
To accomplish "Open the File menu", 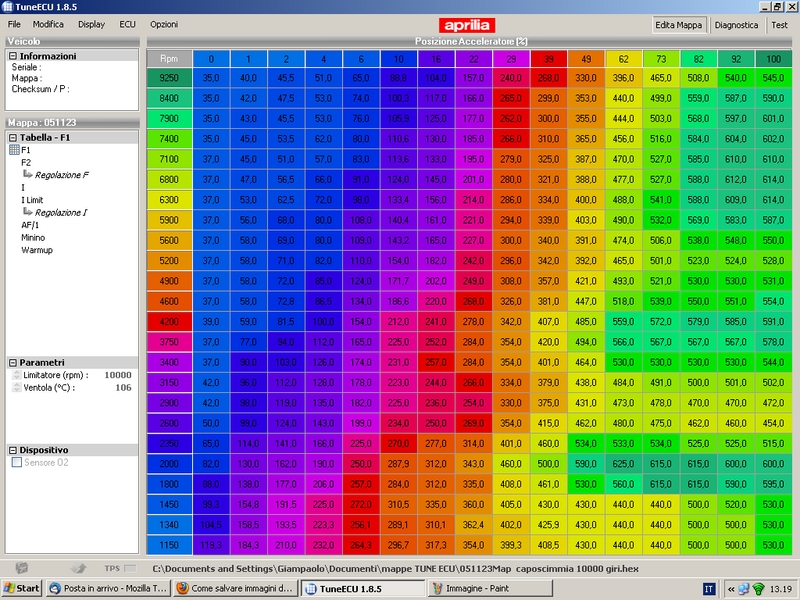I will point(14,24).
